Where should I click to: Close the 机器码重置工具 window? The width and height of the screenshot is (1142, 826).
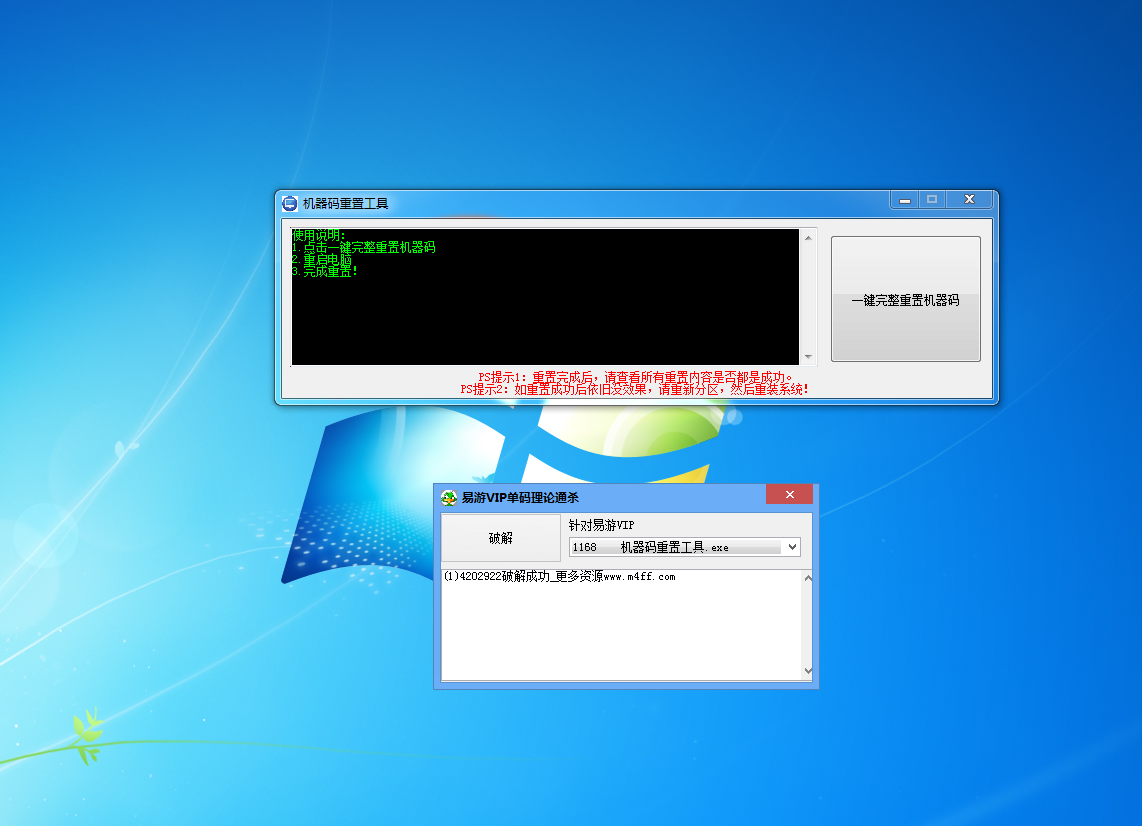[969, 200]
